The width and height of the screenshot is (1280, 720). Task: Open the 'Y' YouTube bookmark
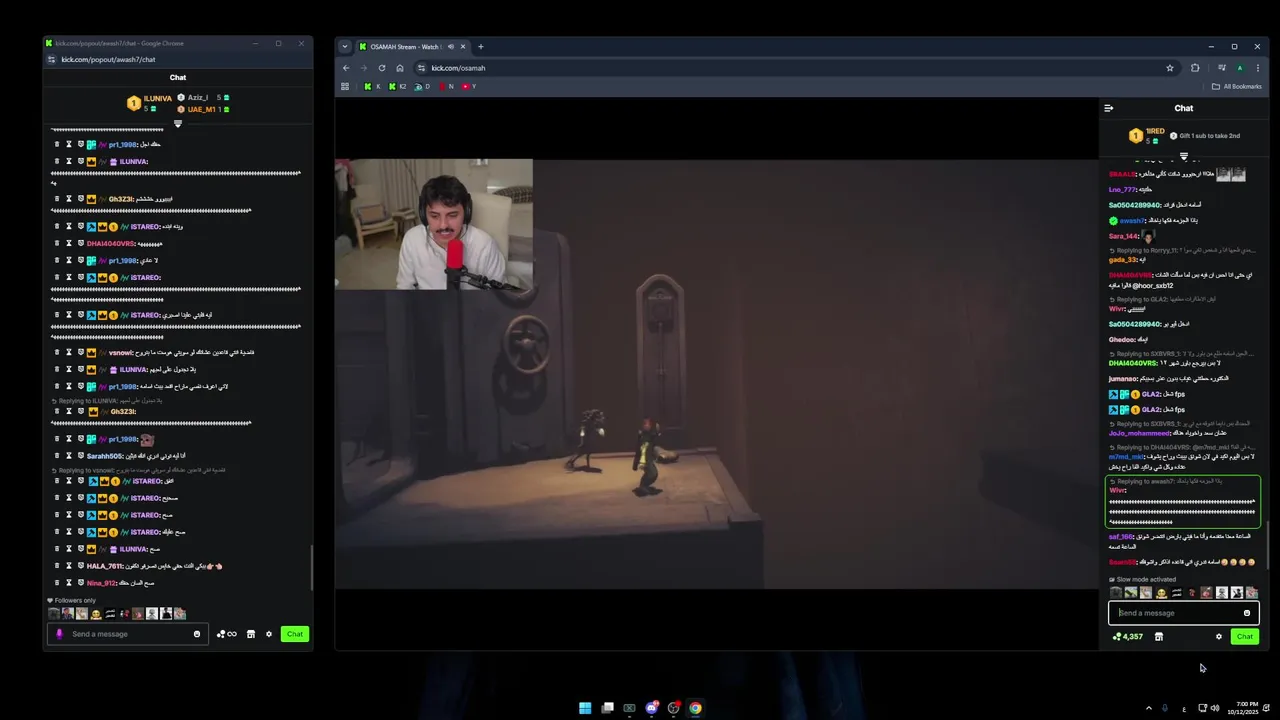coord(469,87)
